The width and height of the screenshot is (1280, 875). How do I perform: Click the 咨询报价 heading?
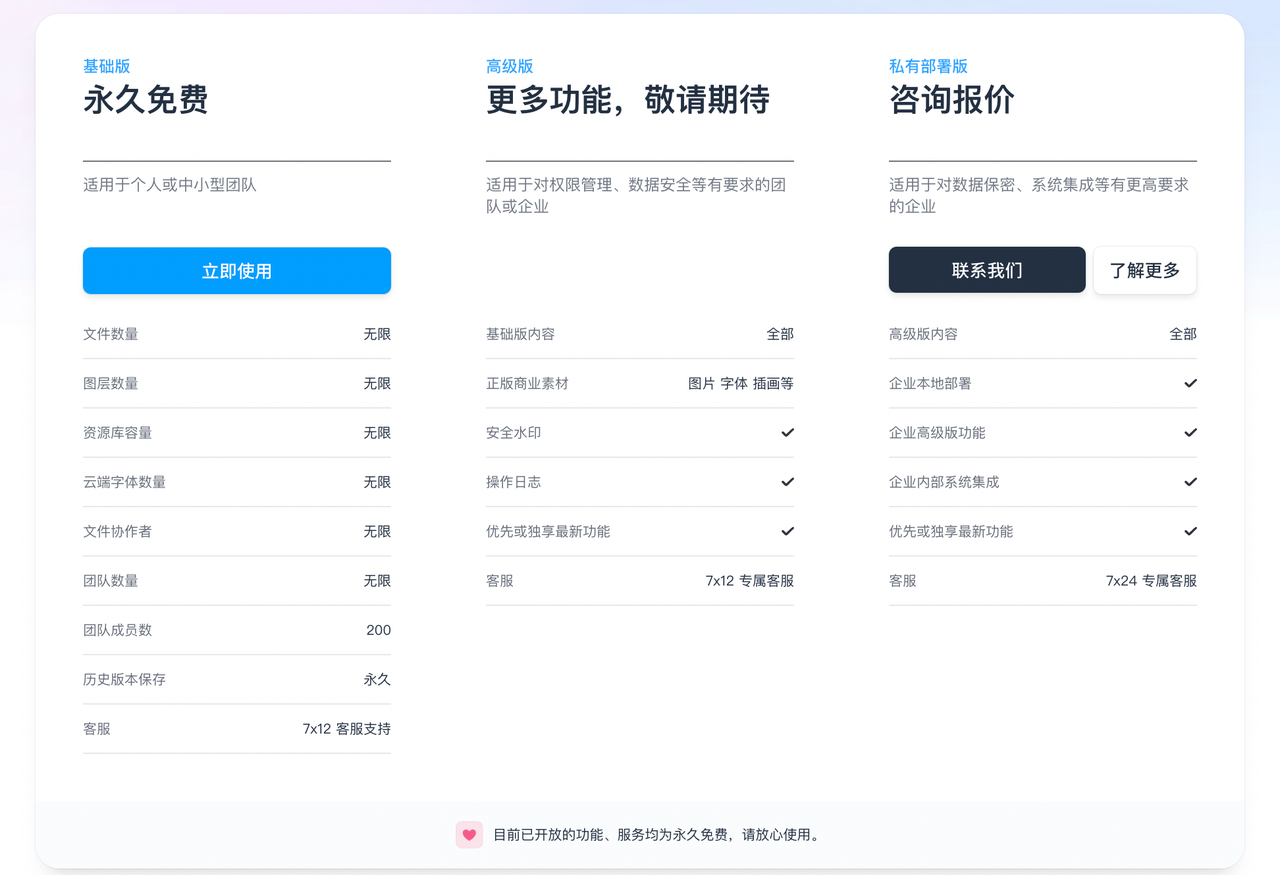click(951, 100)
